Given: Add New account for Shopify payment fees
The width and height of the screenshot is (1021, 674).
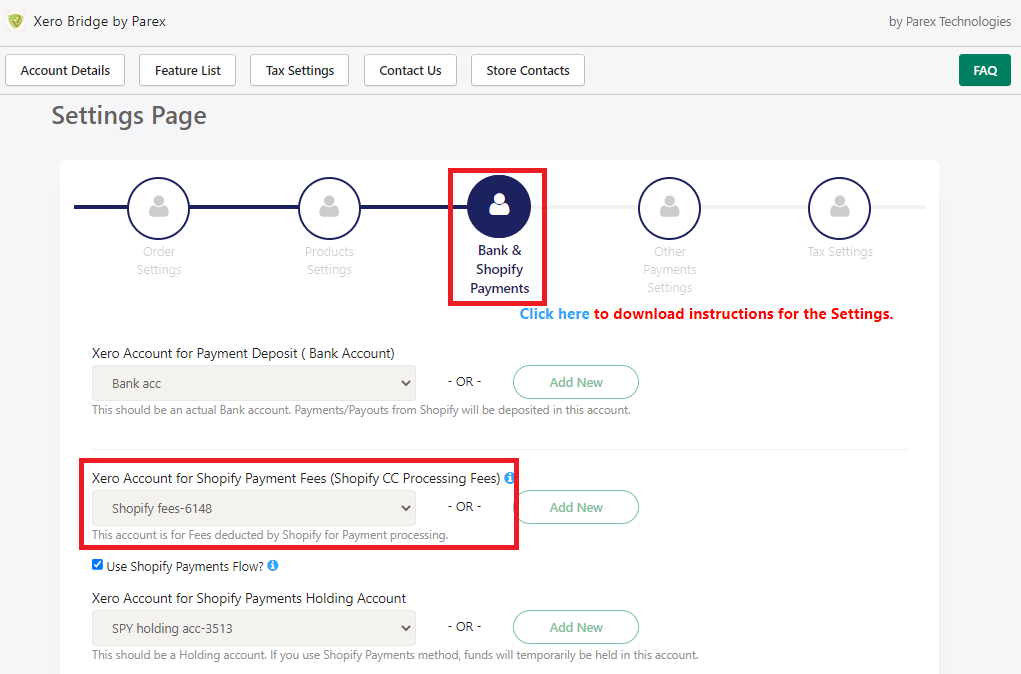Looking at the screenshot, I should (x=576, y=507).
